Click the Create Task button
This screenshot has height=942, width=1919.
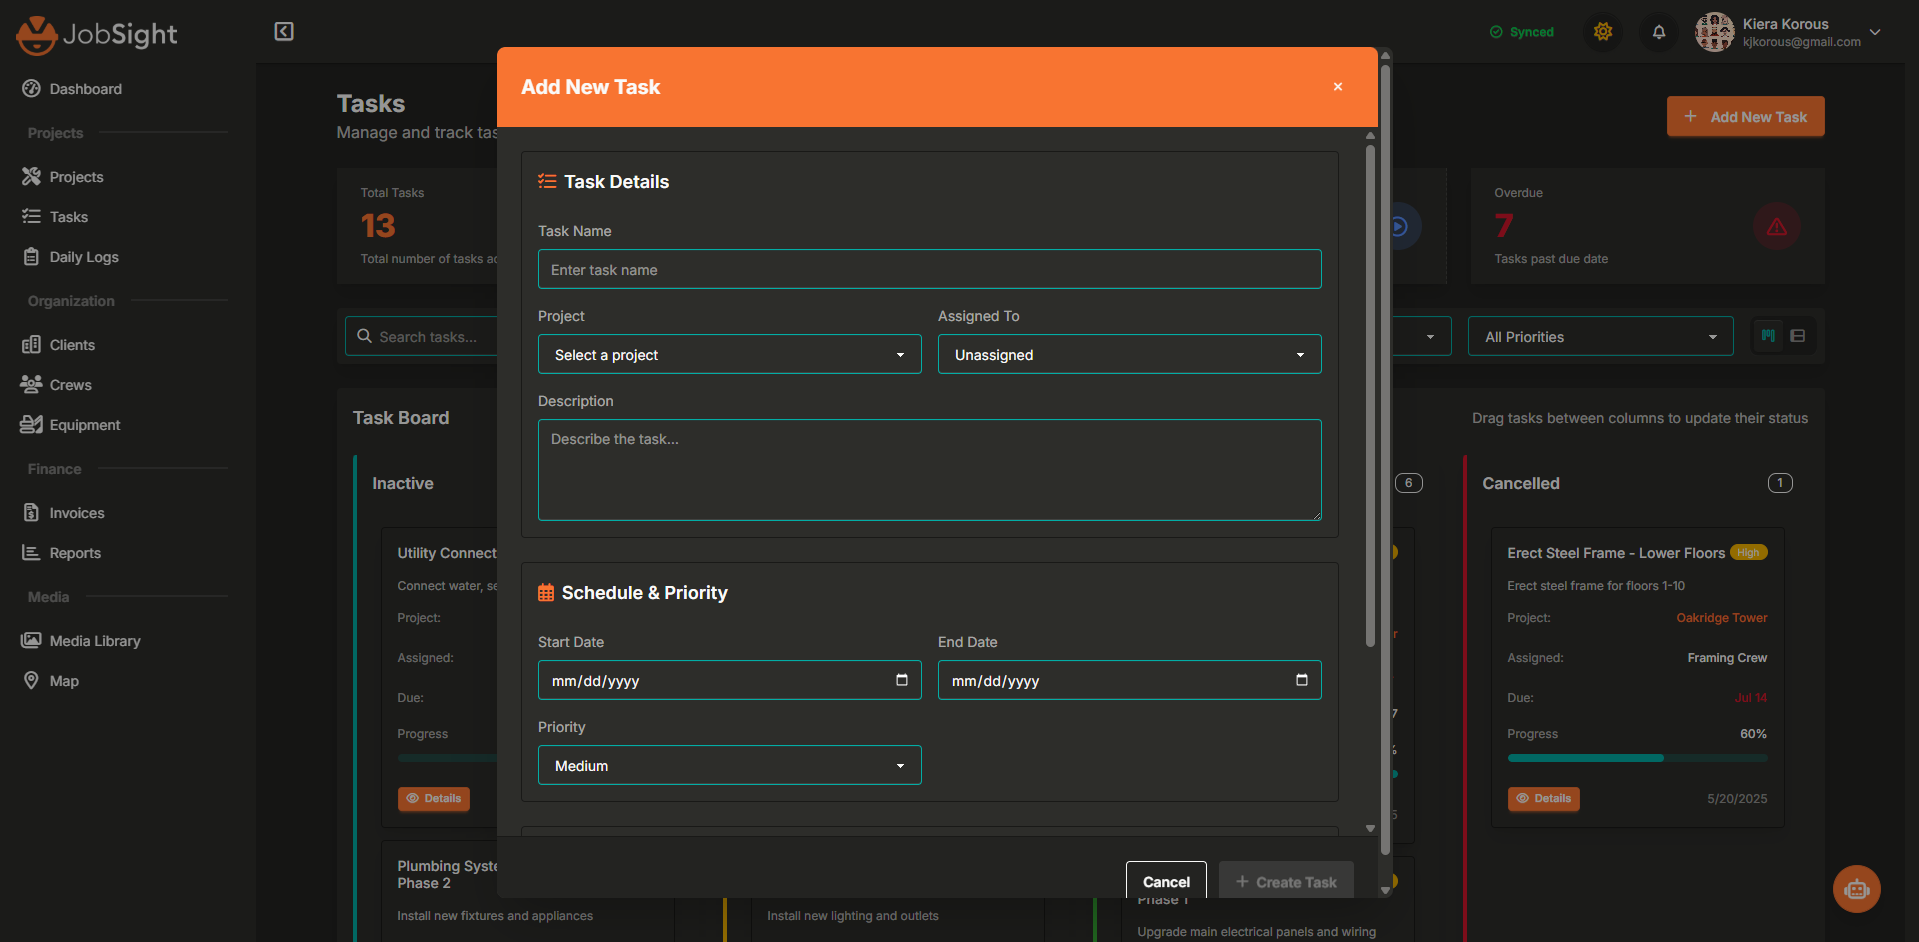click(1286, 881)
